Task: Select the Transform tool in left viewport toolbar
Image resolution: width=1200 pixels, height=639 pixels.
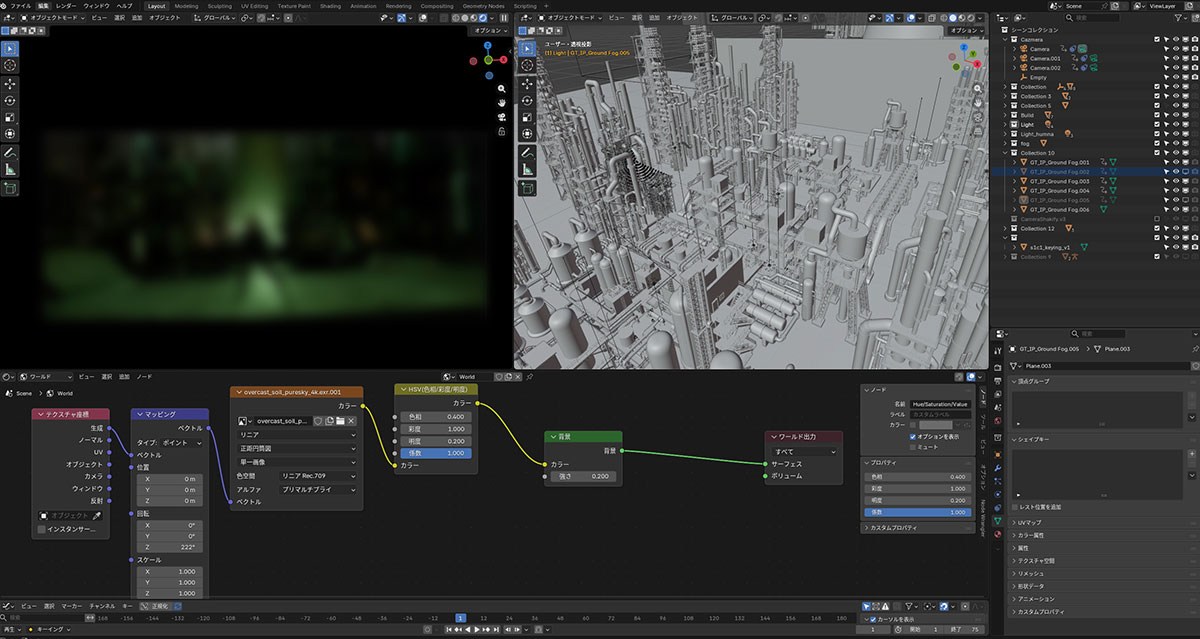Action: [x=10, y=133]
